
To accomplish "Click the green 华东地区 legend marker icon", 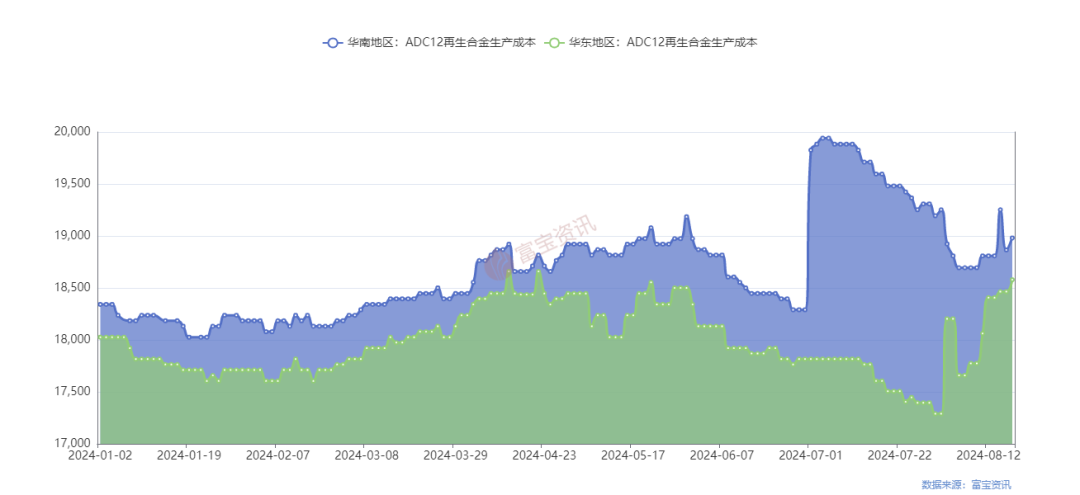I will pyautogui.click(x=554, y=42).
